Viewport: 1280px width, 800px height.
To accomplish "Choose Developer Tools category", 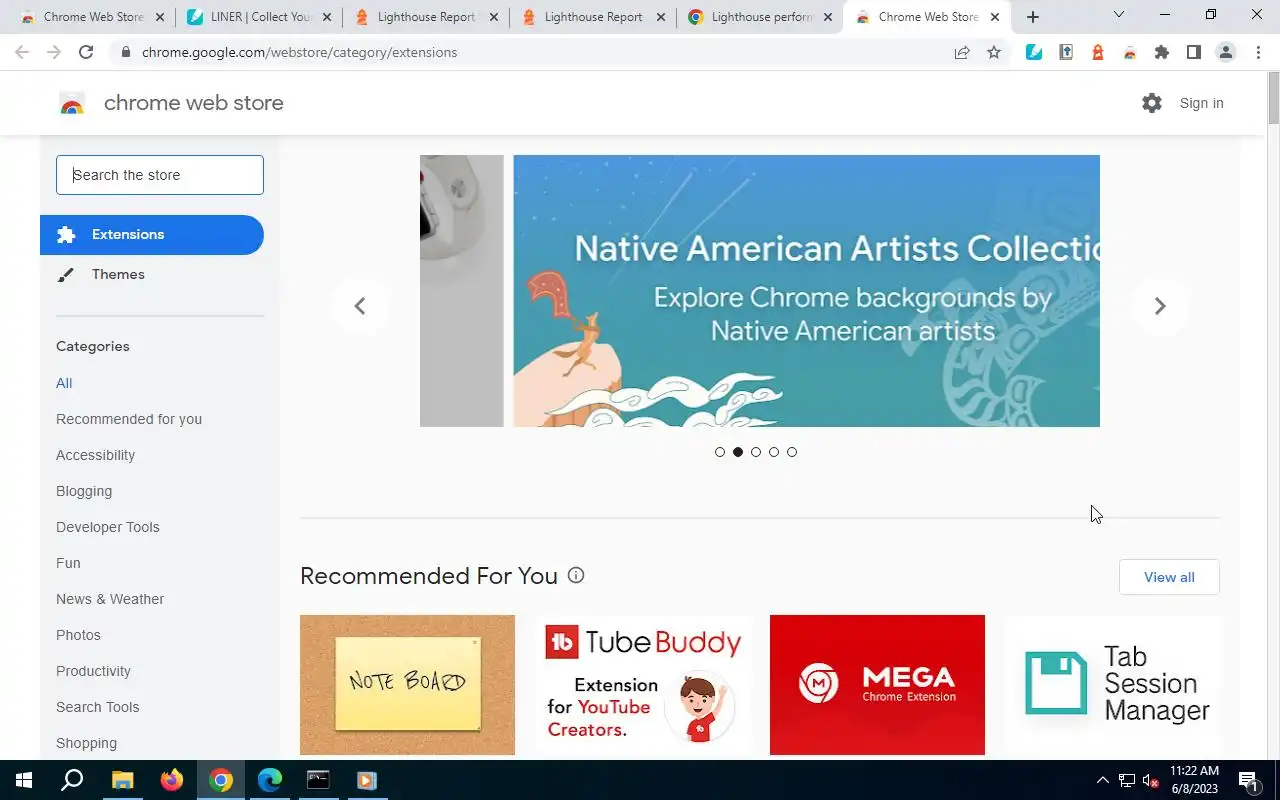I will point(108,527).
